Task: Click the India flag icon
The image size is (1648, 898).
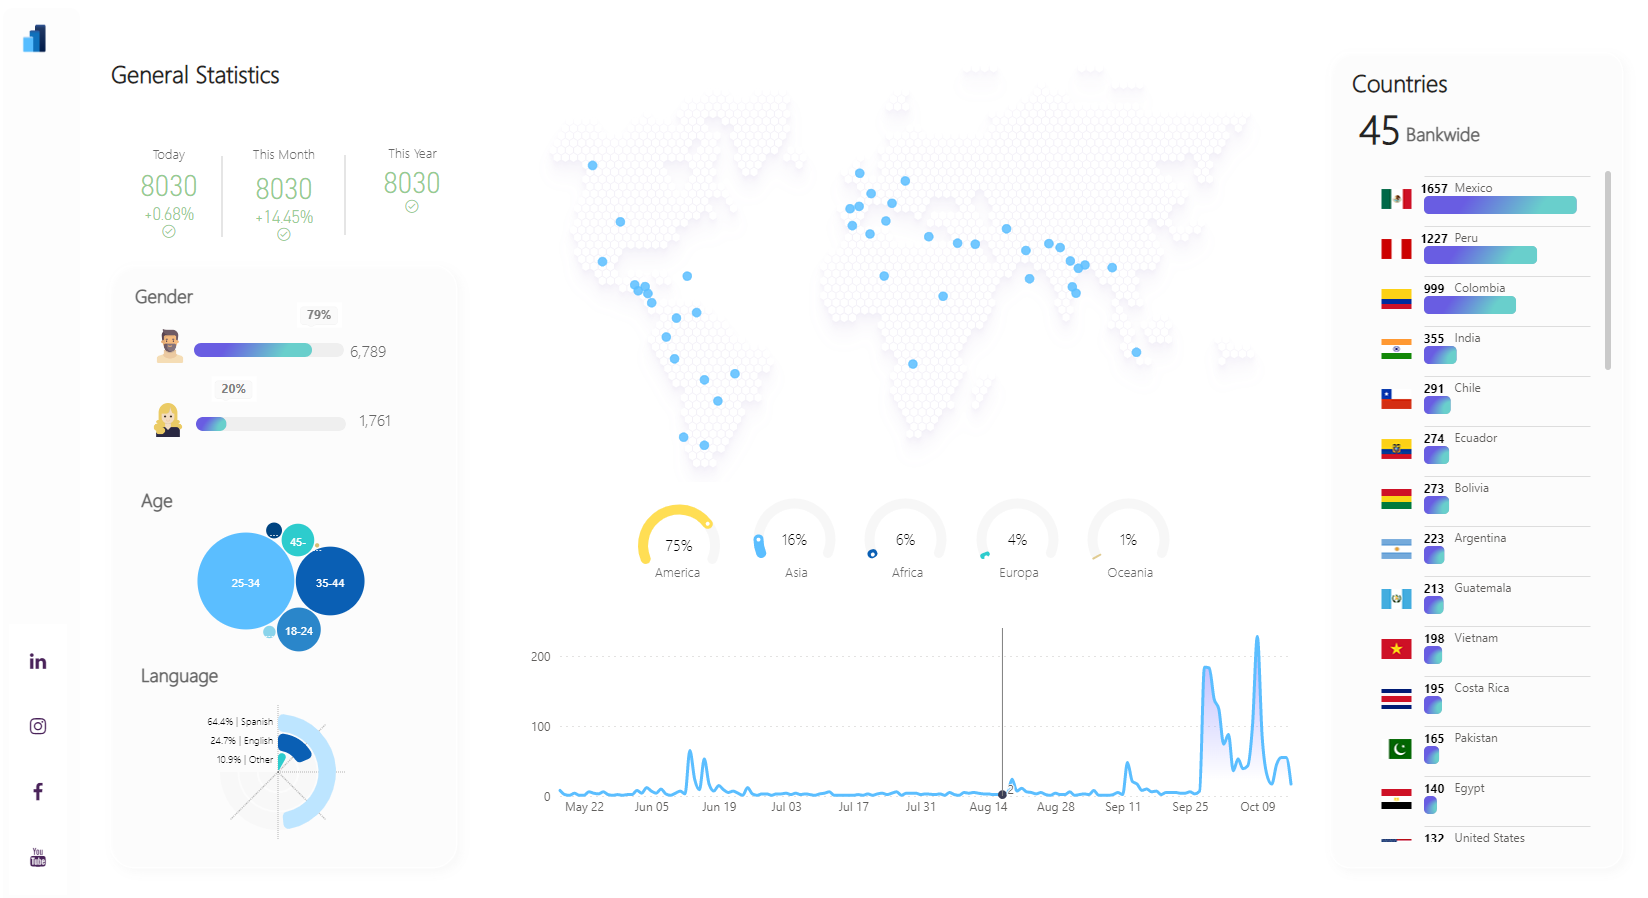Action: point(1396,349)
